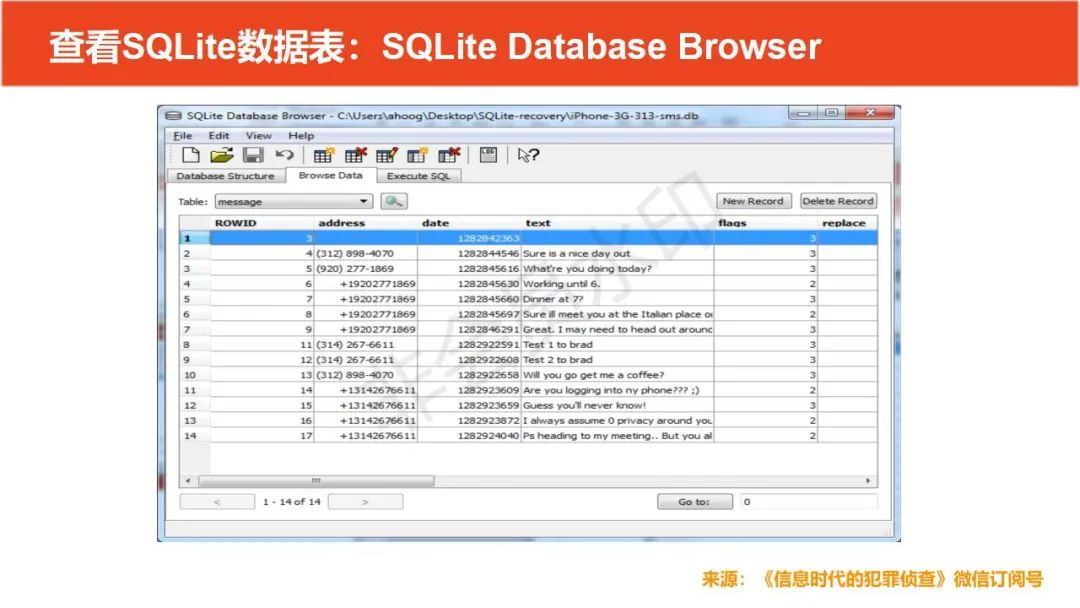Open the Help menu
Screen dimensions: 1080x608
coord(301,136)
